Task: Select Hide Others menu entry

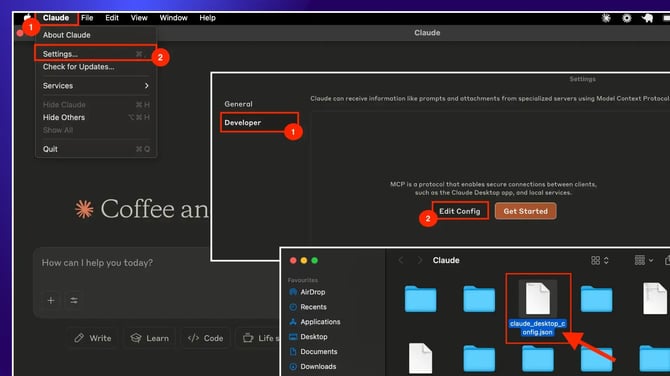Action: (x=96, y=118)
